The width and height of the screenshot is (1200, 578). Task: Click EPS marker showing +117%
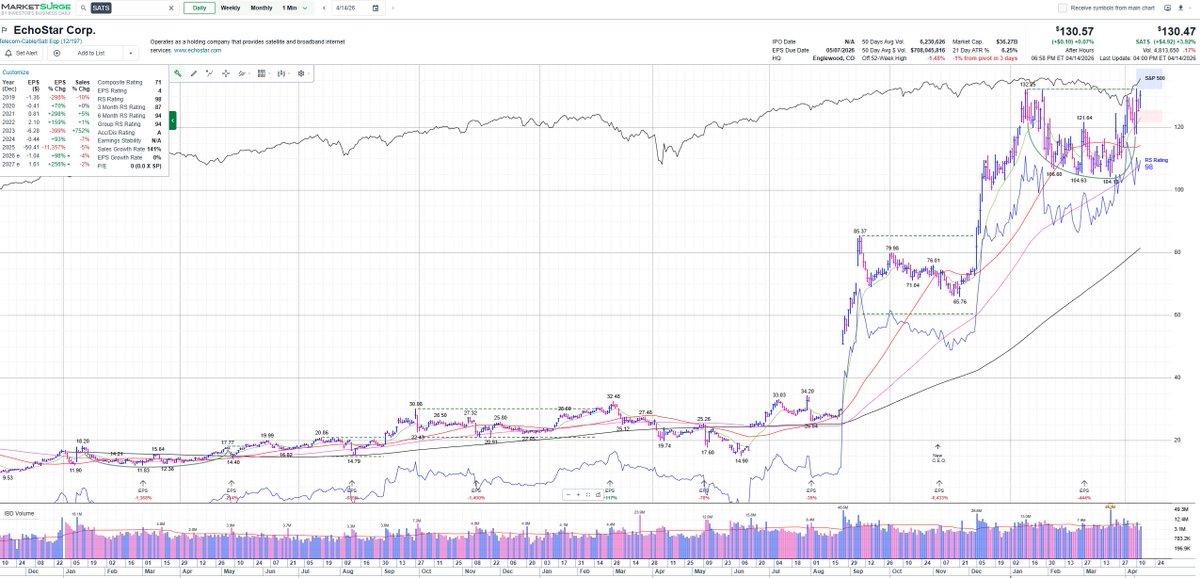coord(609,491)
